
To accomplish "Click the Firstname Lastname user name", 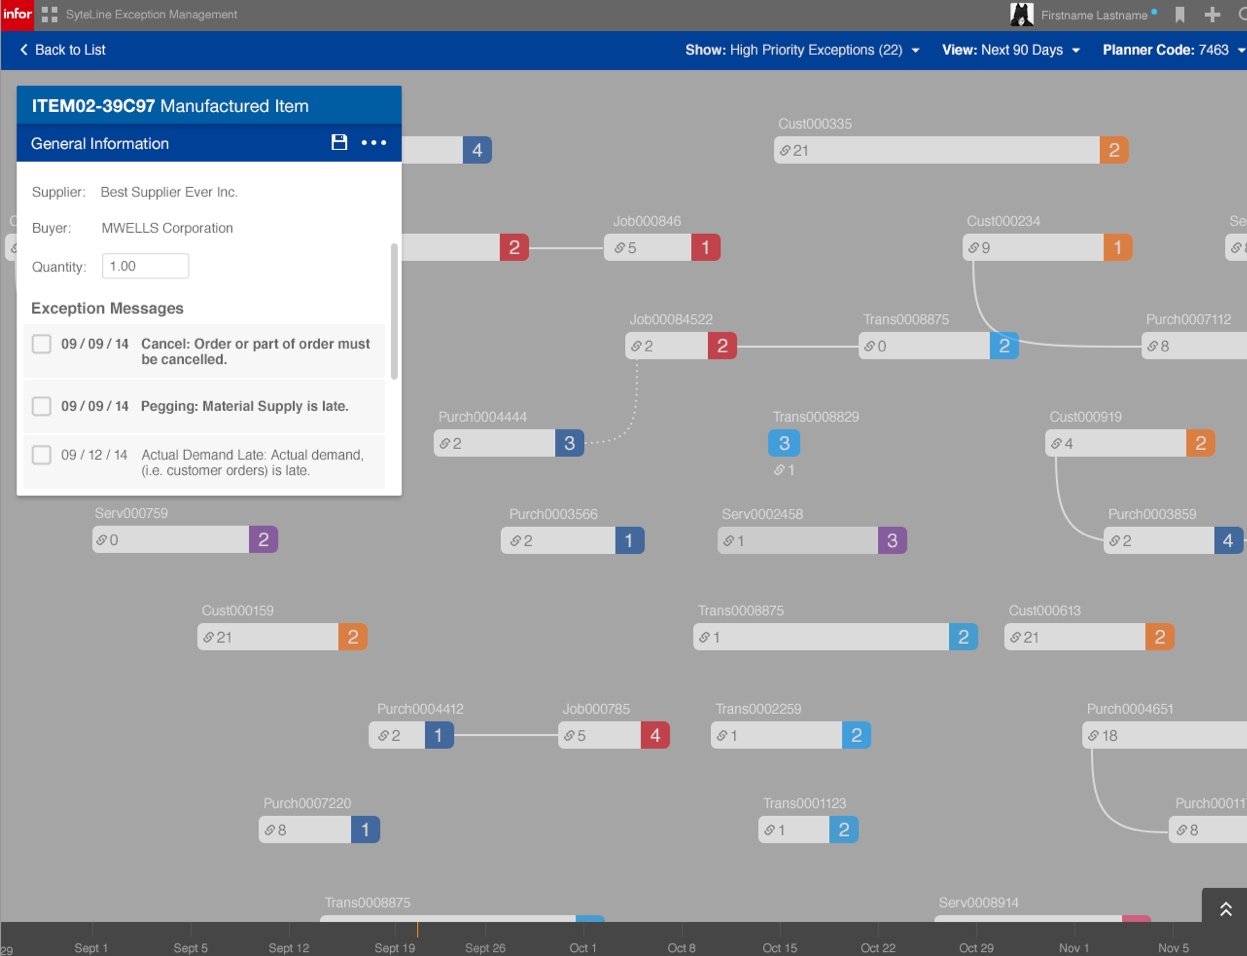I will point(1094,15).
